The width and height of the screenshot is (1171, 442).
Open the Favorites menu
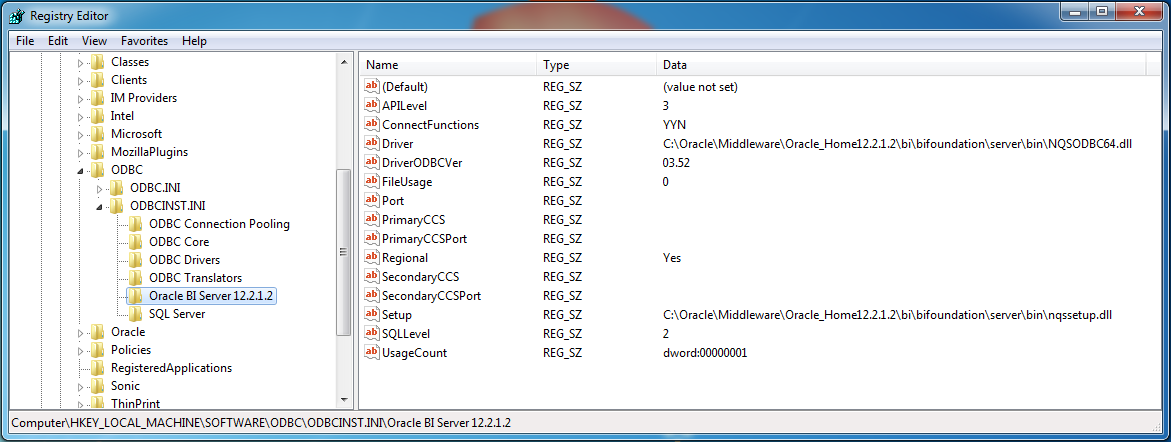(x=144, y=41)
